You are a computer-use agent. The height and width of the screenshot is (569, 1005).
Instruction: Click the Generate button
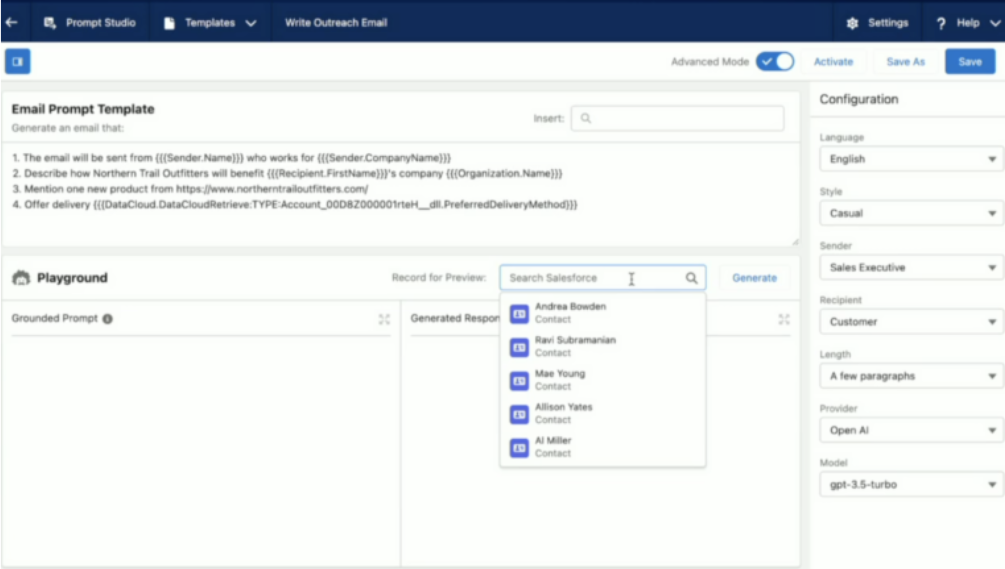(754, 278)
